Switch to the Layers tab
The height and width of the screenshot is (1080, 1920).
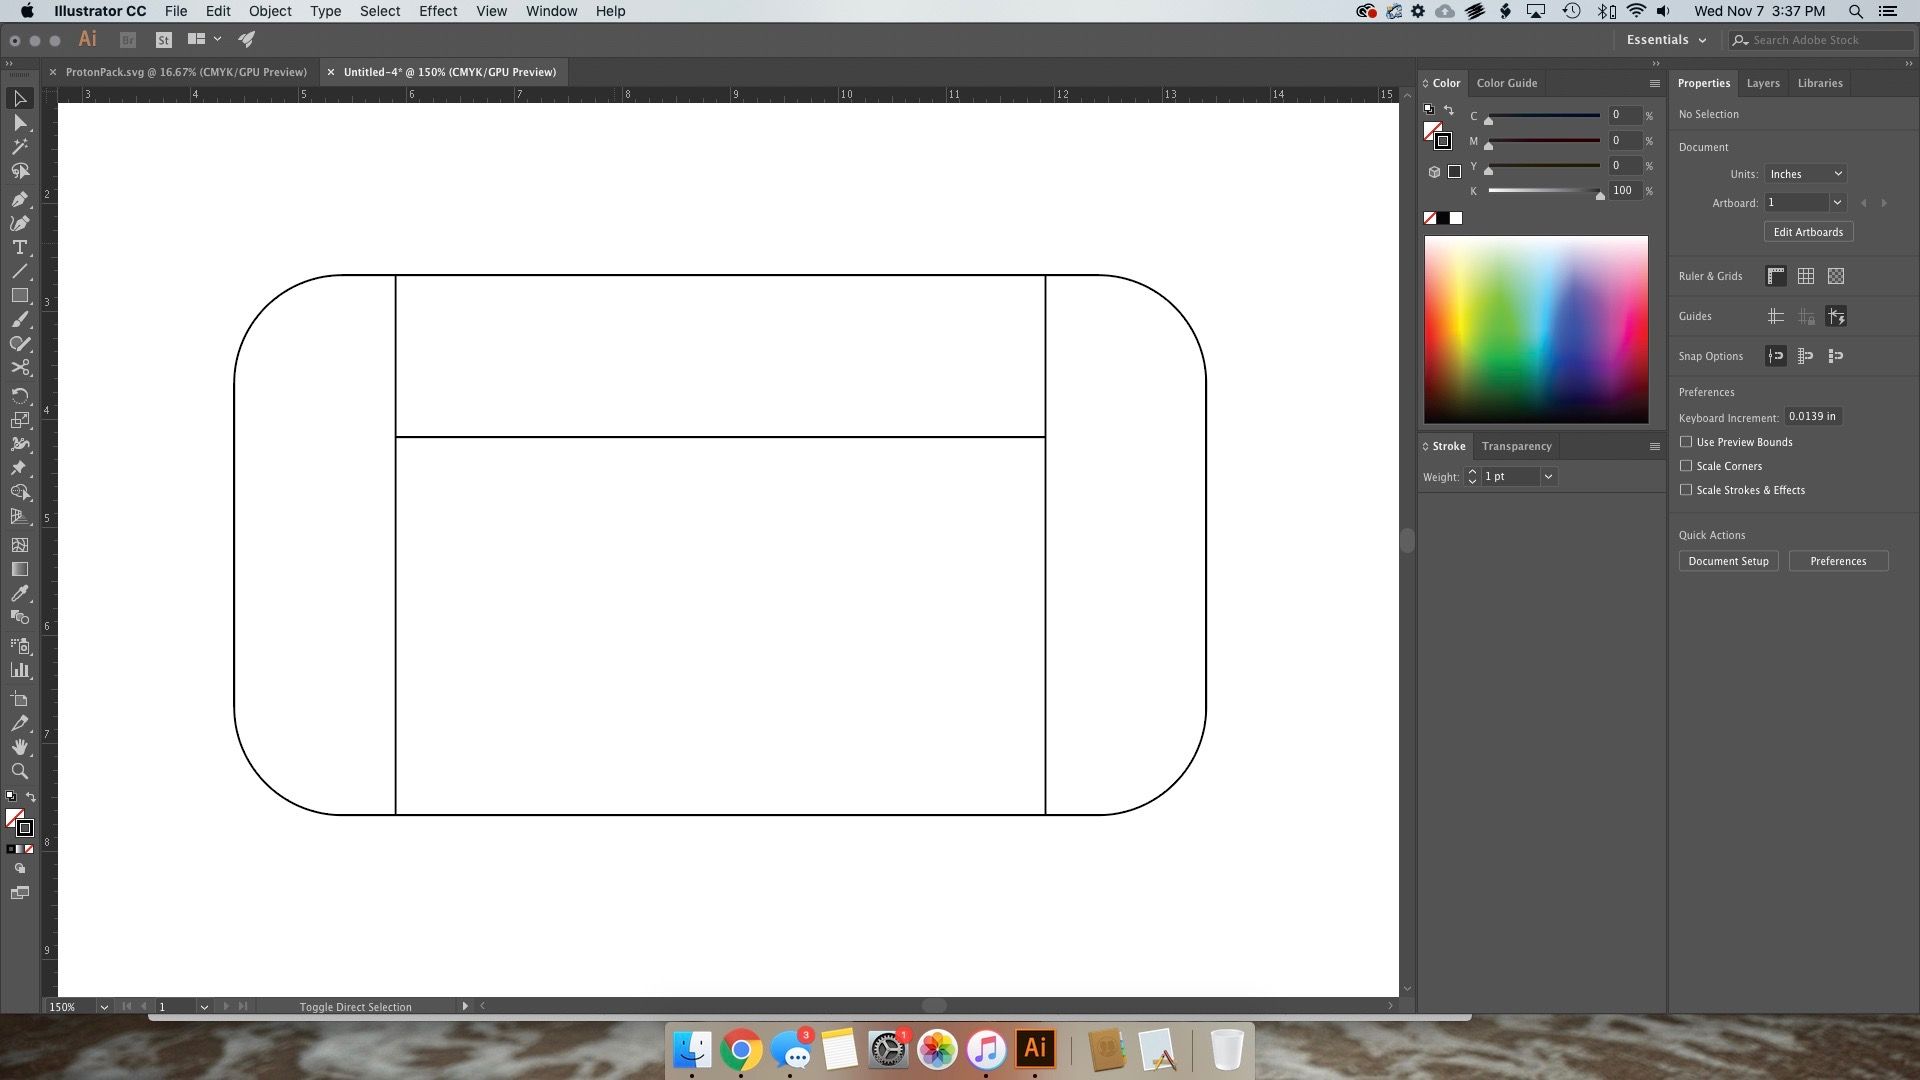(x=1763, y=83)
